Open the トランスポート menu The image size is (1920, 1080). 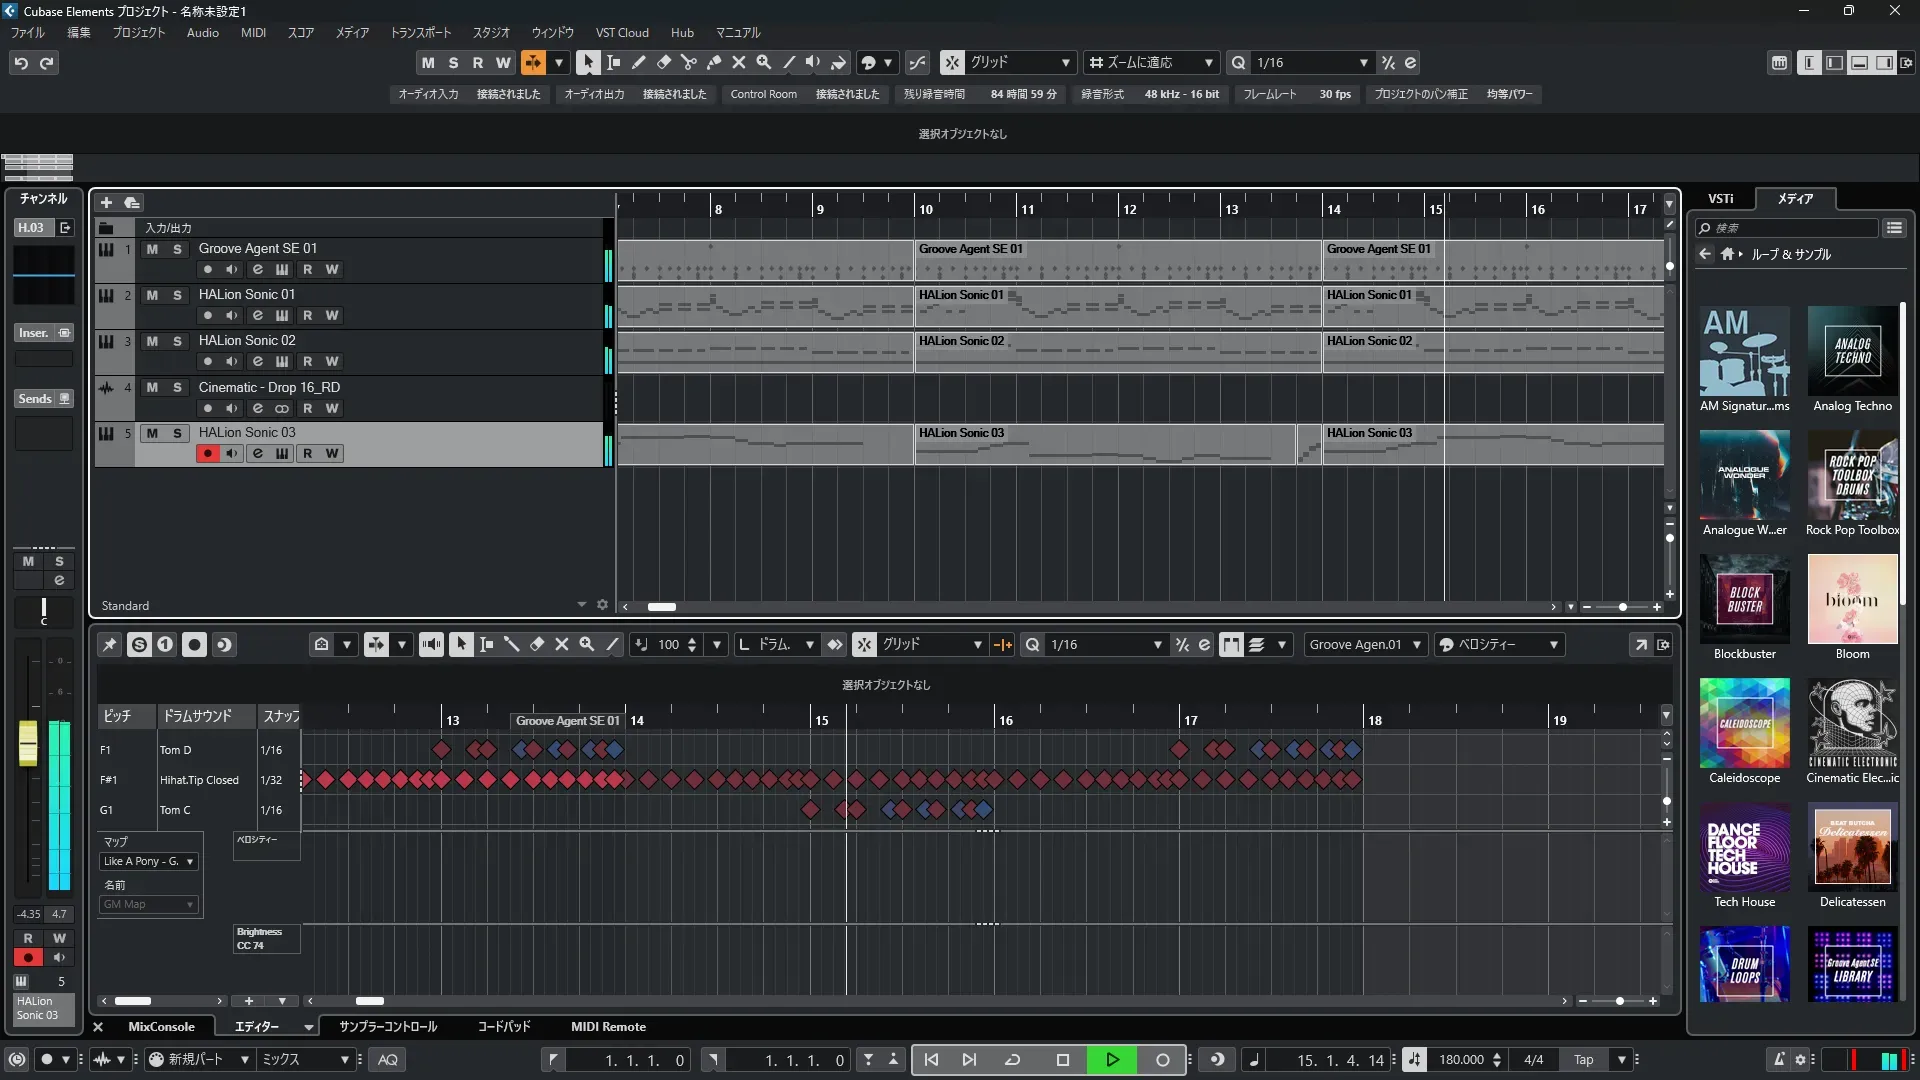[x=420, y=33]
